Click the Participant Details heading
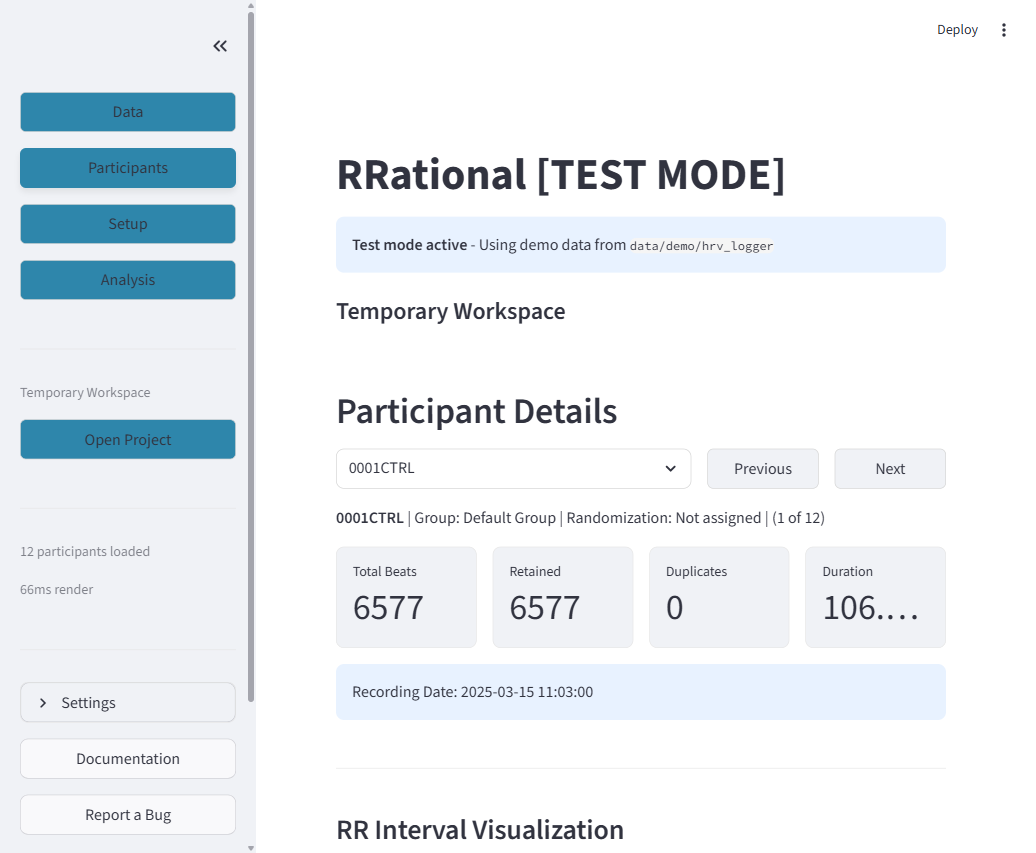The image size is (1036, 853). point(476,412)
